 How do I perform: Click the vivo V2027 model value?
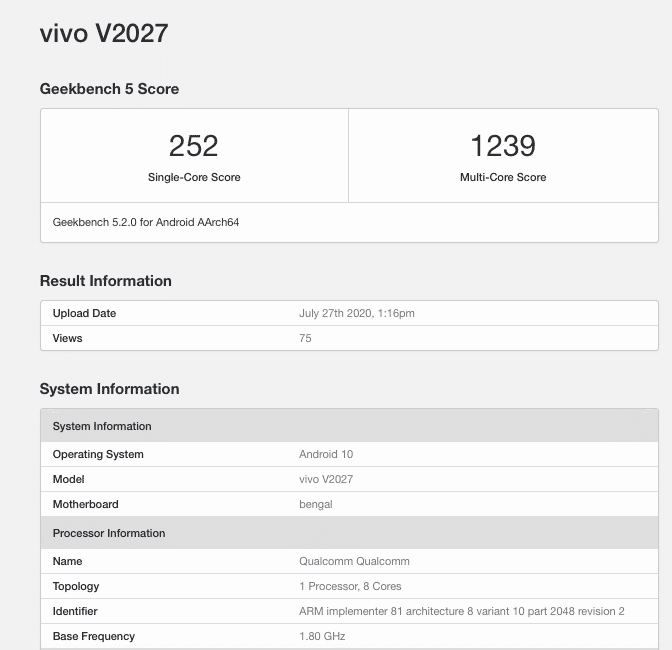[326, 479]
